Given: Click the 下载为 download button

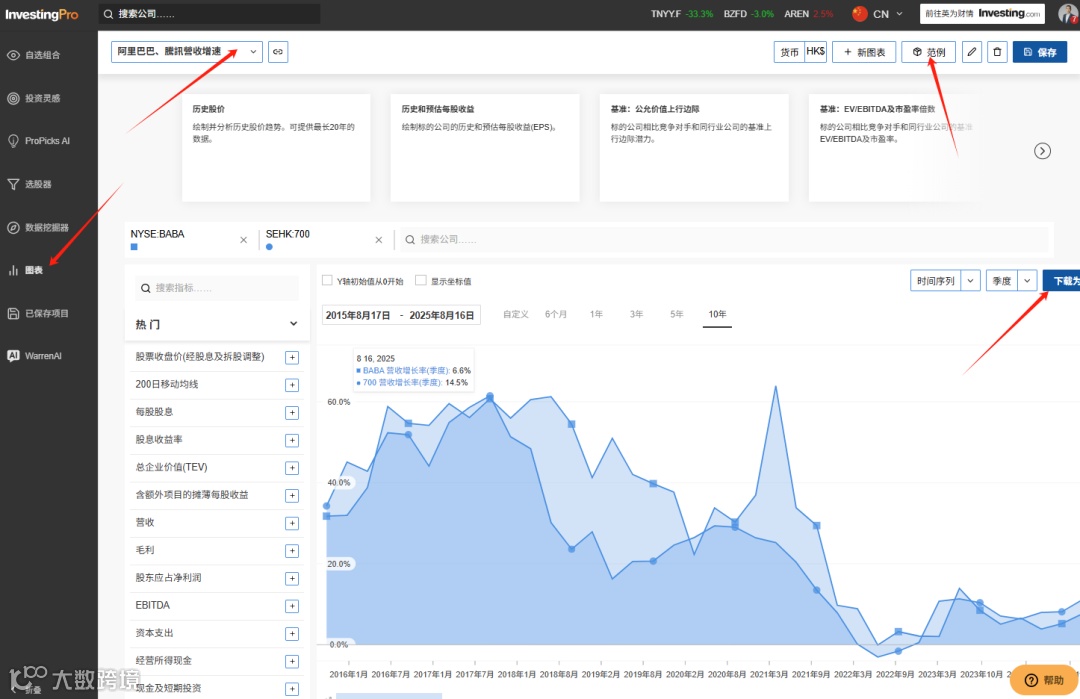Looking at the screenshot, I should pos(1061,281).
